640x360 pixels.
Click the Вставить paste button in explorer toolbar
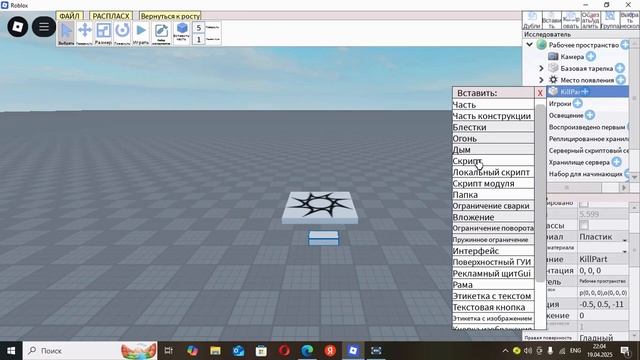coord(551,20)
